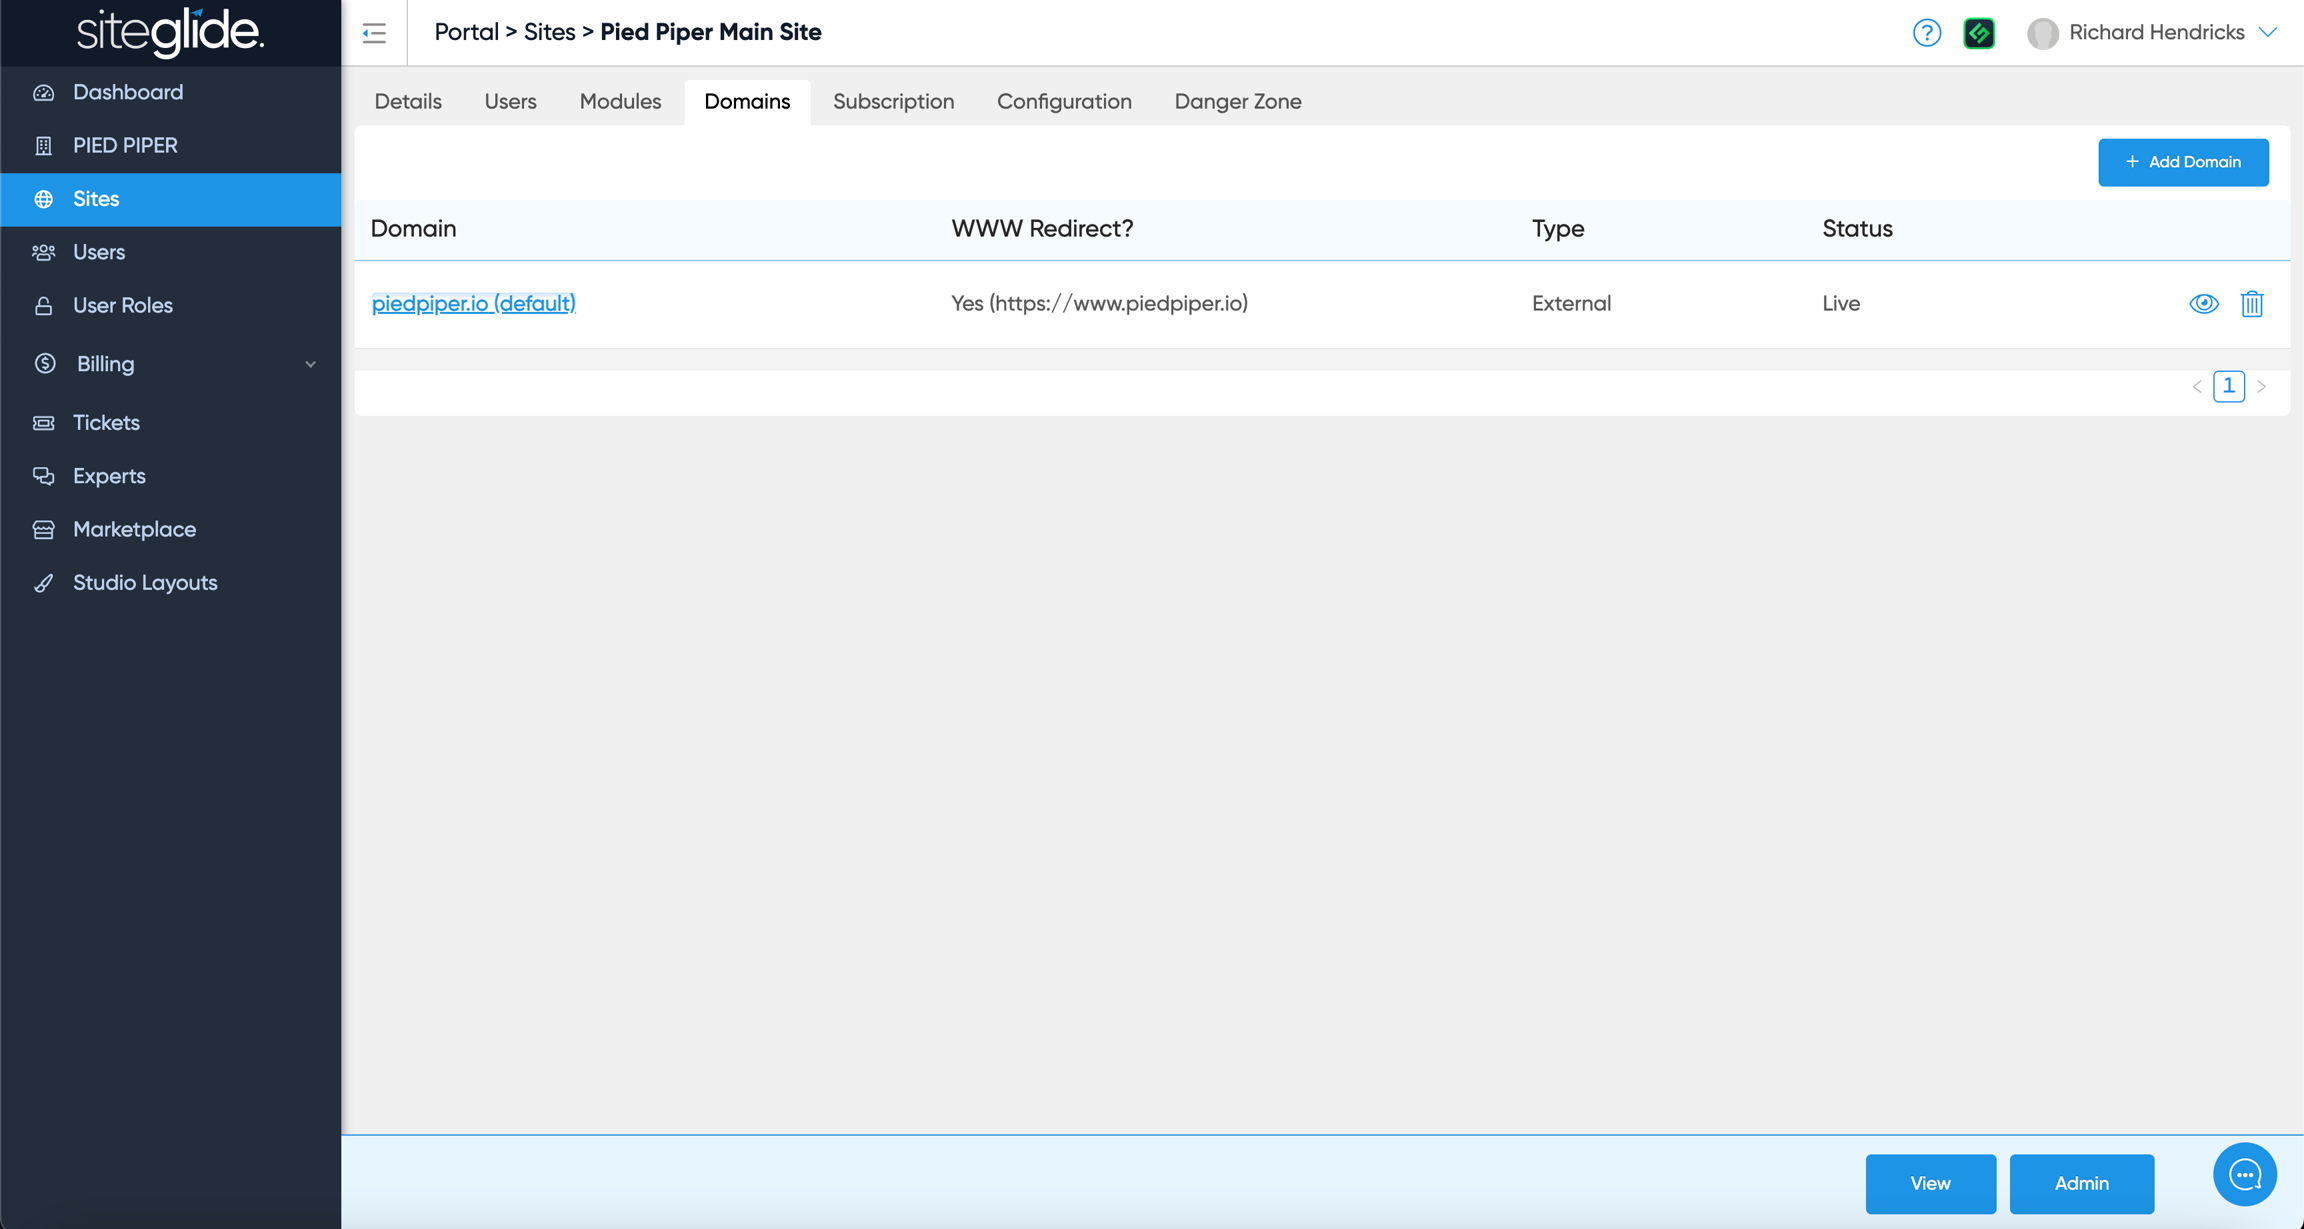
Task: Click the Siteglide logo
Action: 170,32
